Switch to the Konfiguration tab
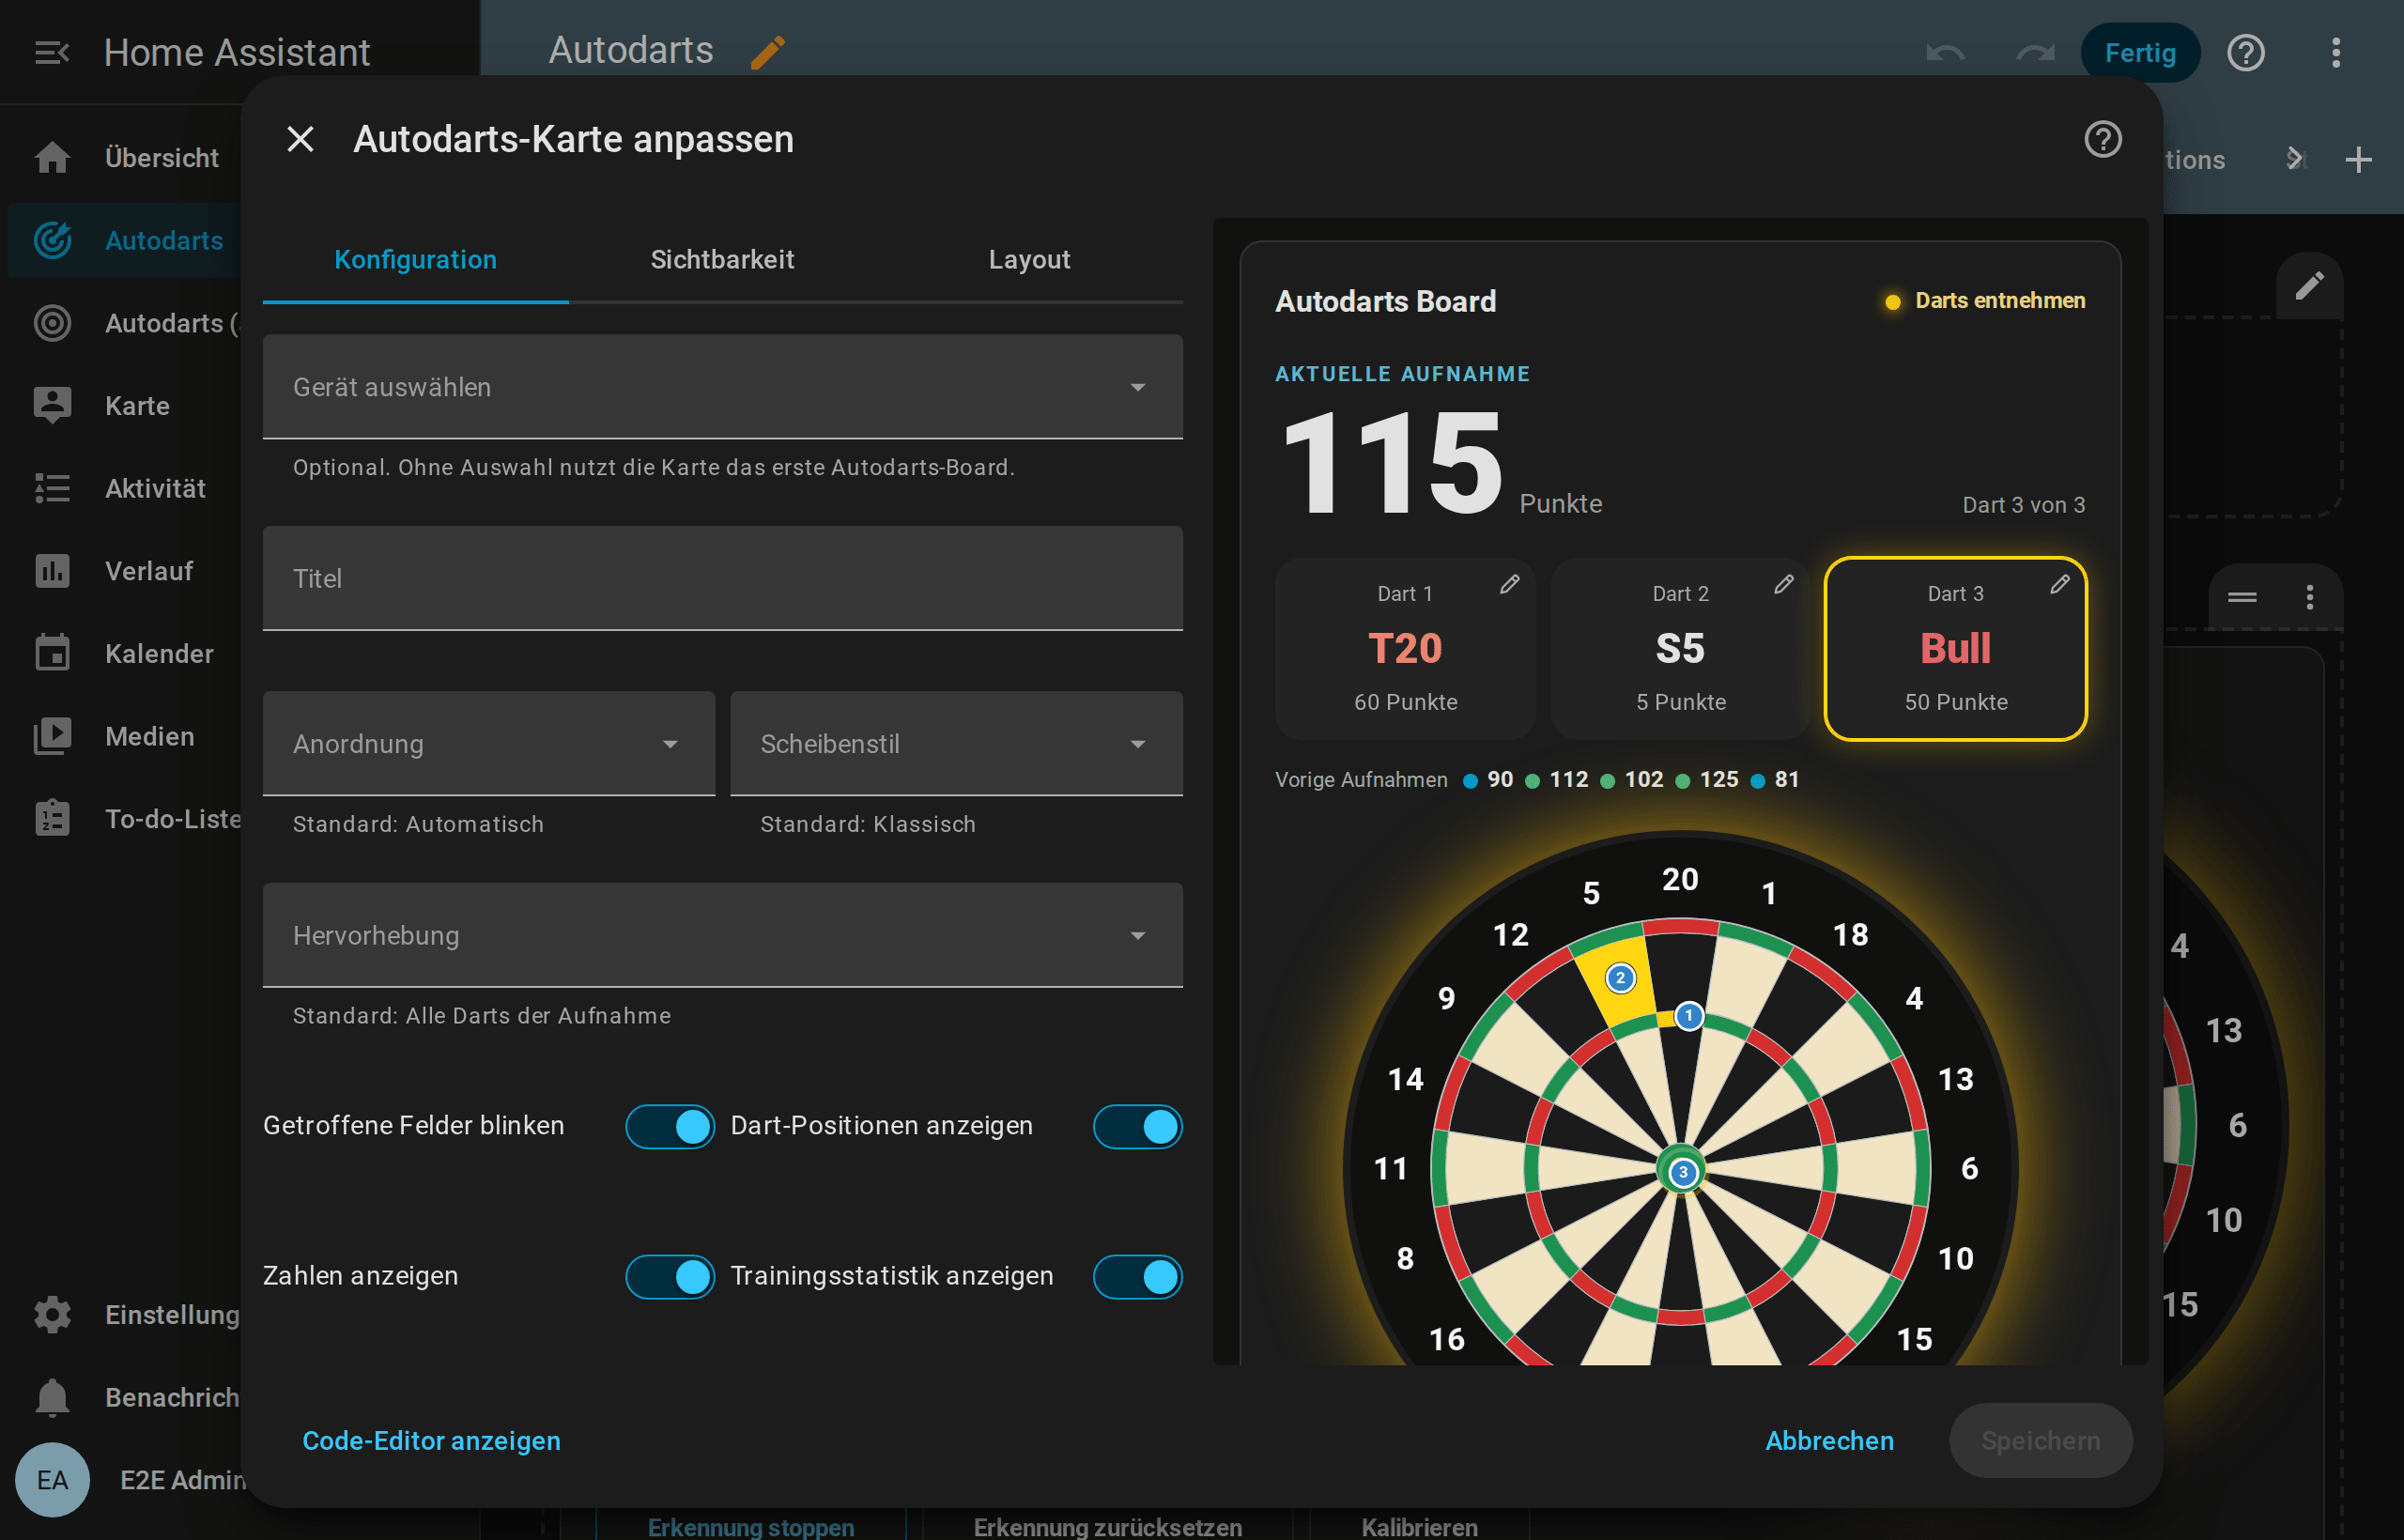Image resolution: width=2404 pixels, height=1540 pixels. click(x=415, y=260)
